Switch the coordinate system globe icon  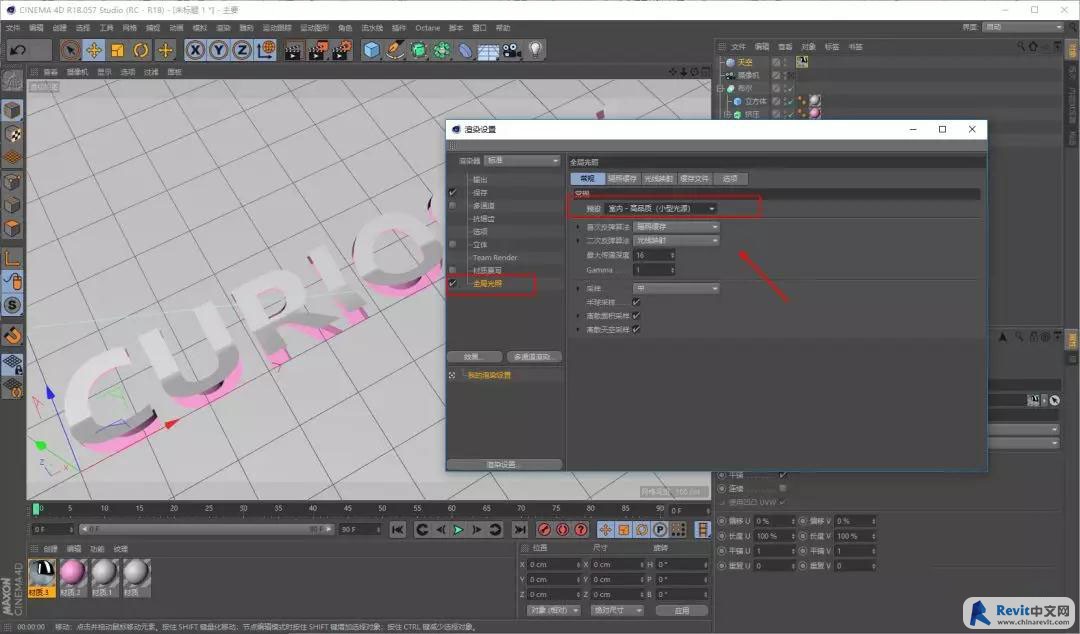coord(266,50)
